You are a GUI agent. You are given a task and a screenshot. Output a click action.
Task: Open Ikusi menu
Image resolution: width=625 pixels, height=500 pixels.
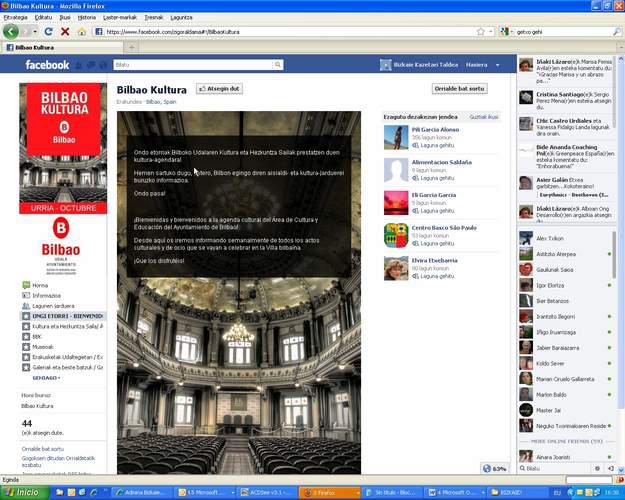(65, 18)
